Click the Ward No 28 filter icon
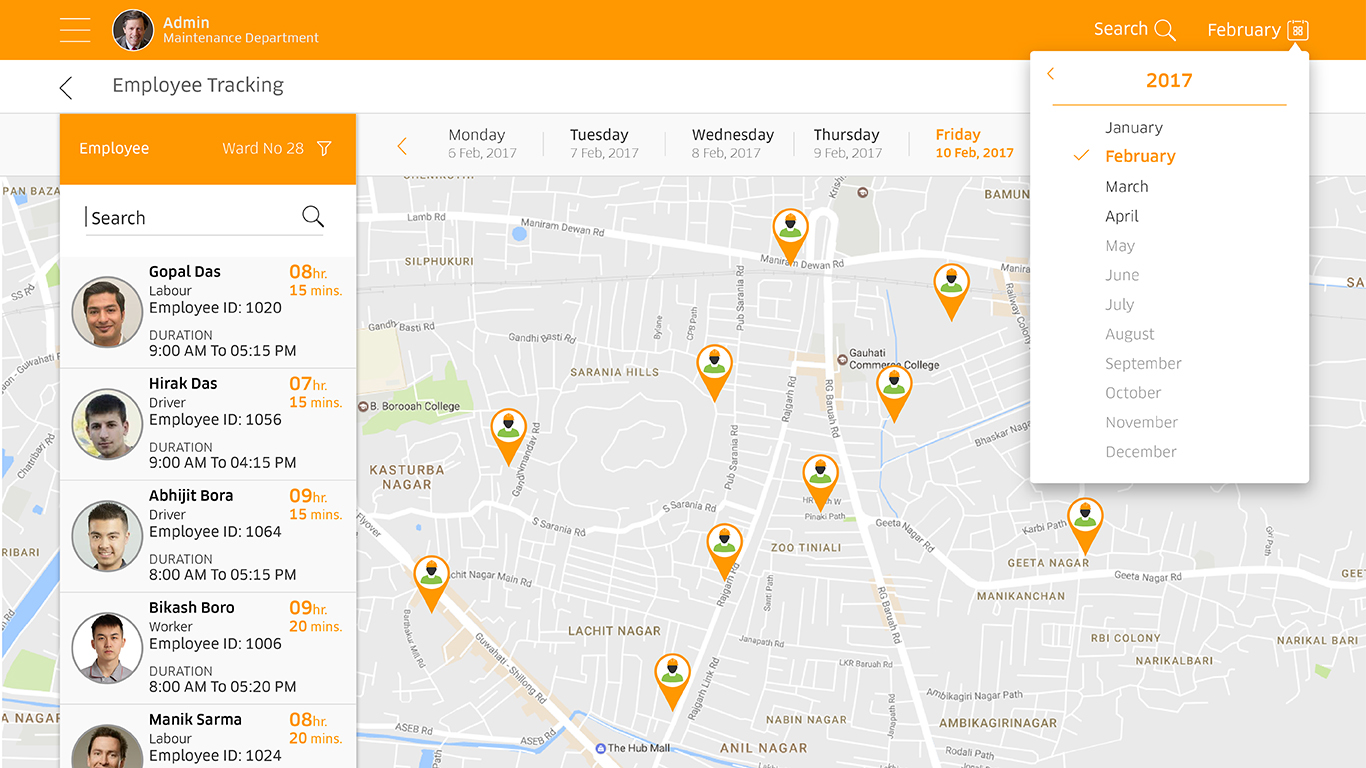The height and width of the screenshot is (768, 1366). coord(324,149)
